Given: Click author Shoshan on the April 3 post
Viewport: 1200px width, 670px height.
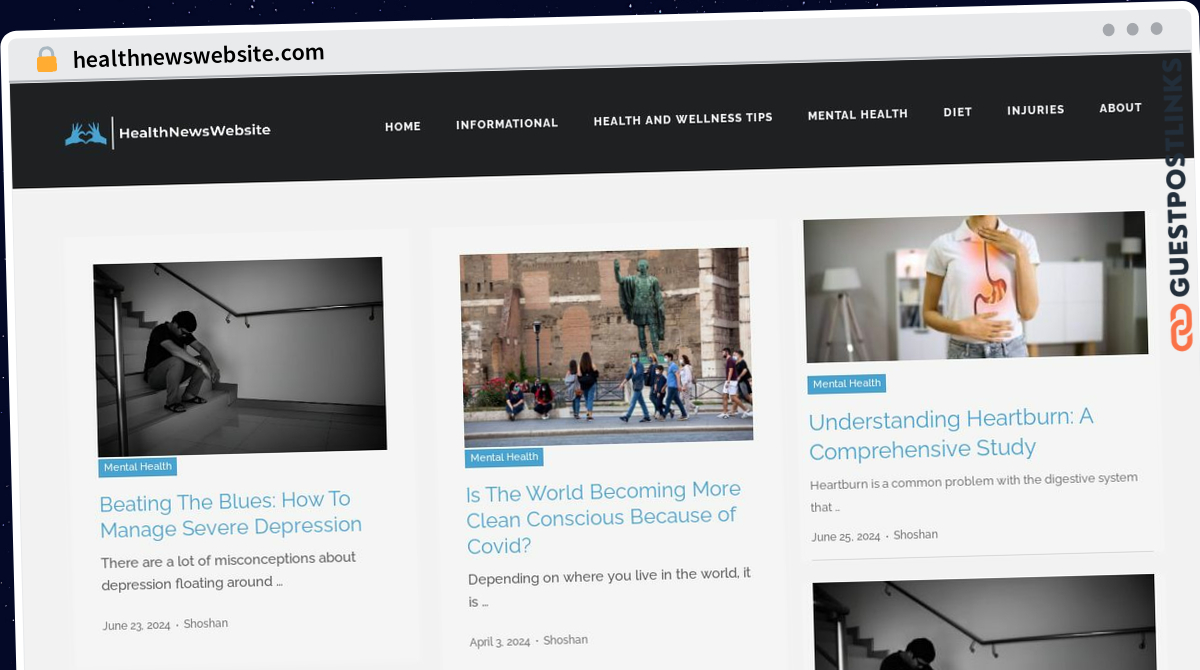Looking at the screenshot, I should click(x=565, y=640).
